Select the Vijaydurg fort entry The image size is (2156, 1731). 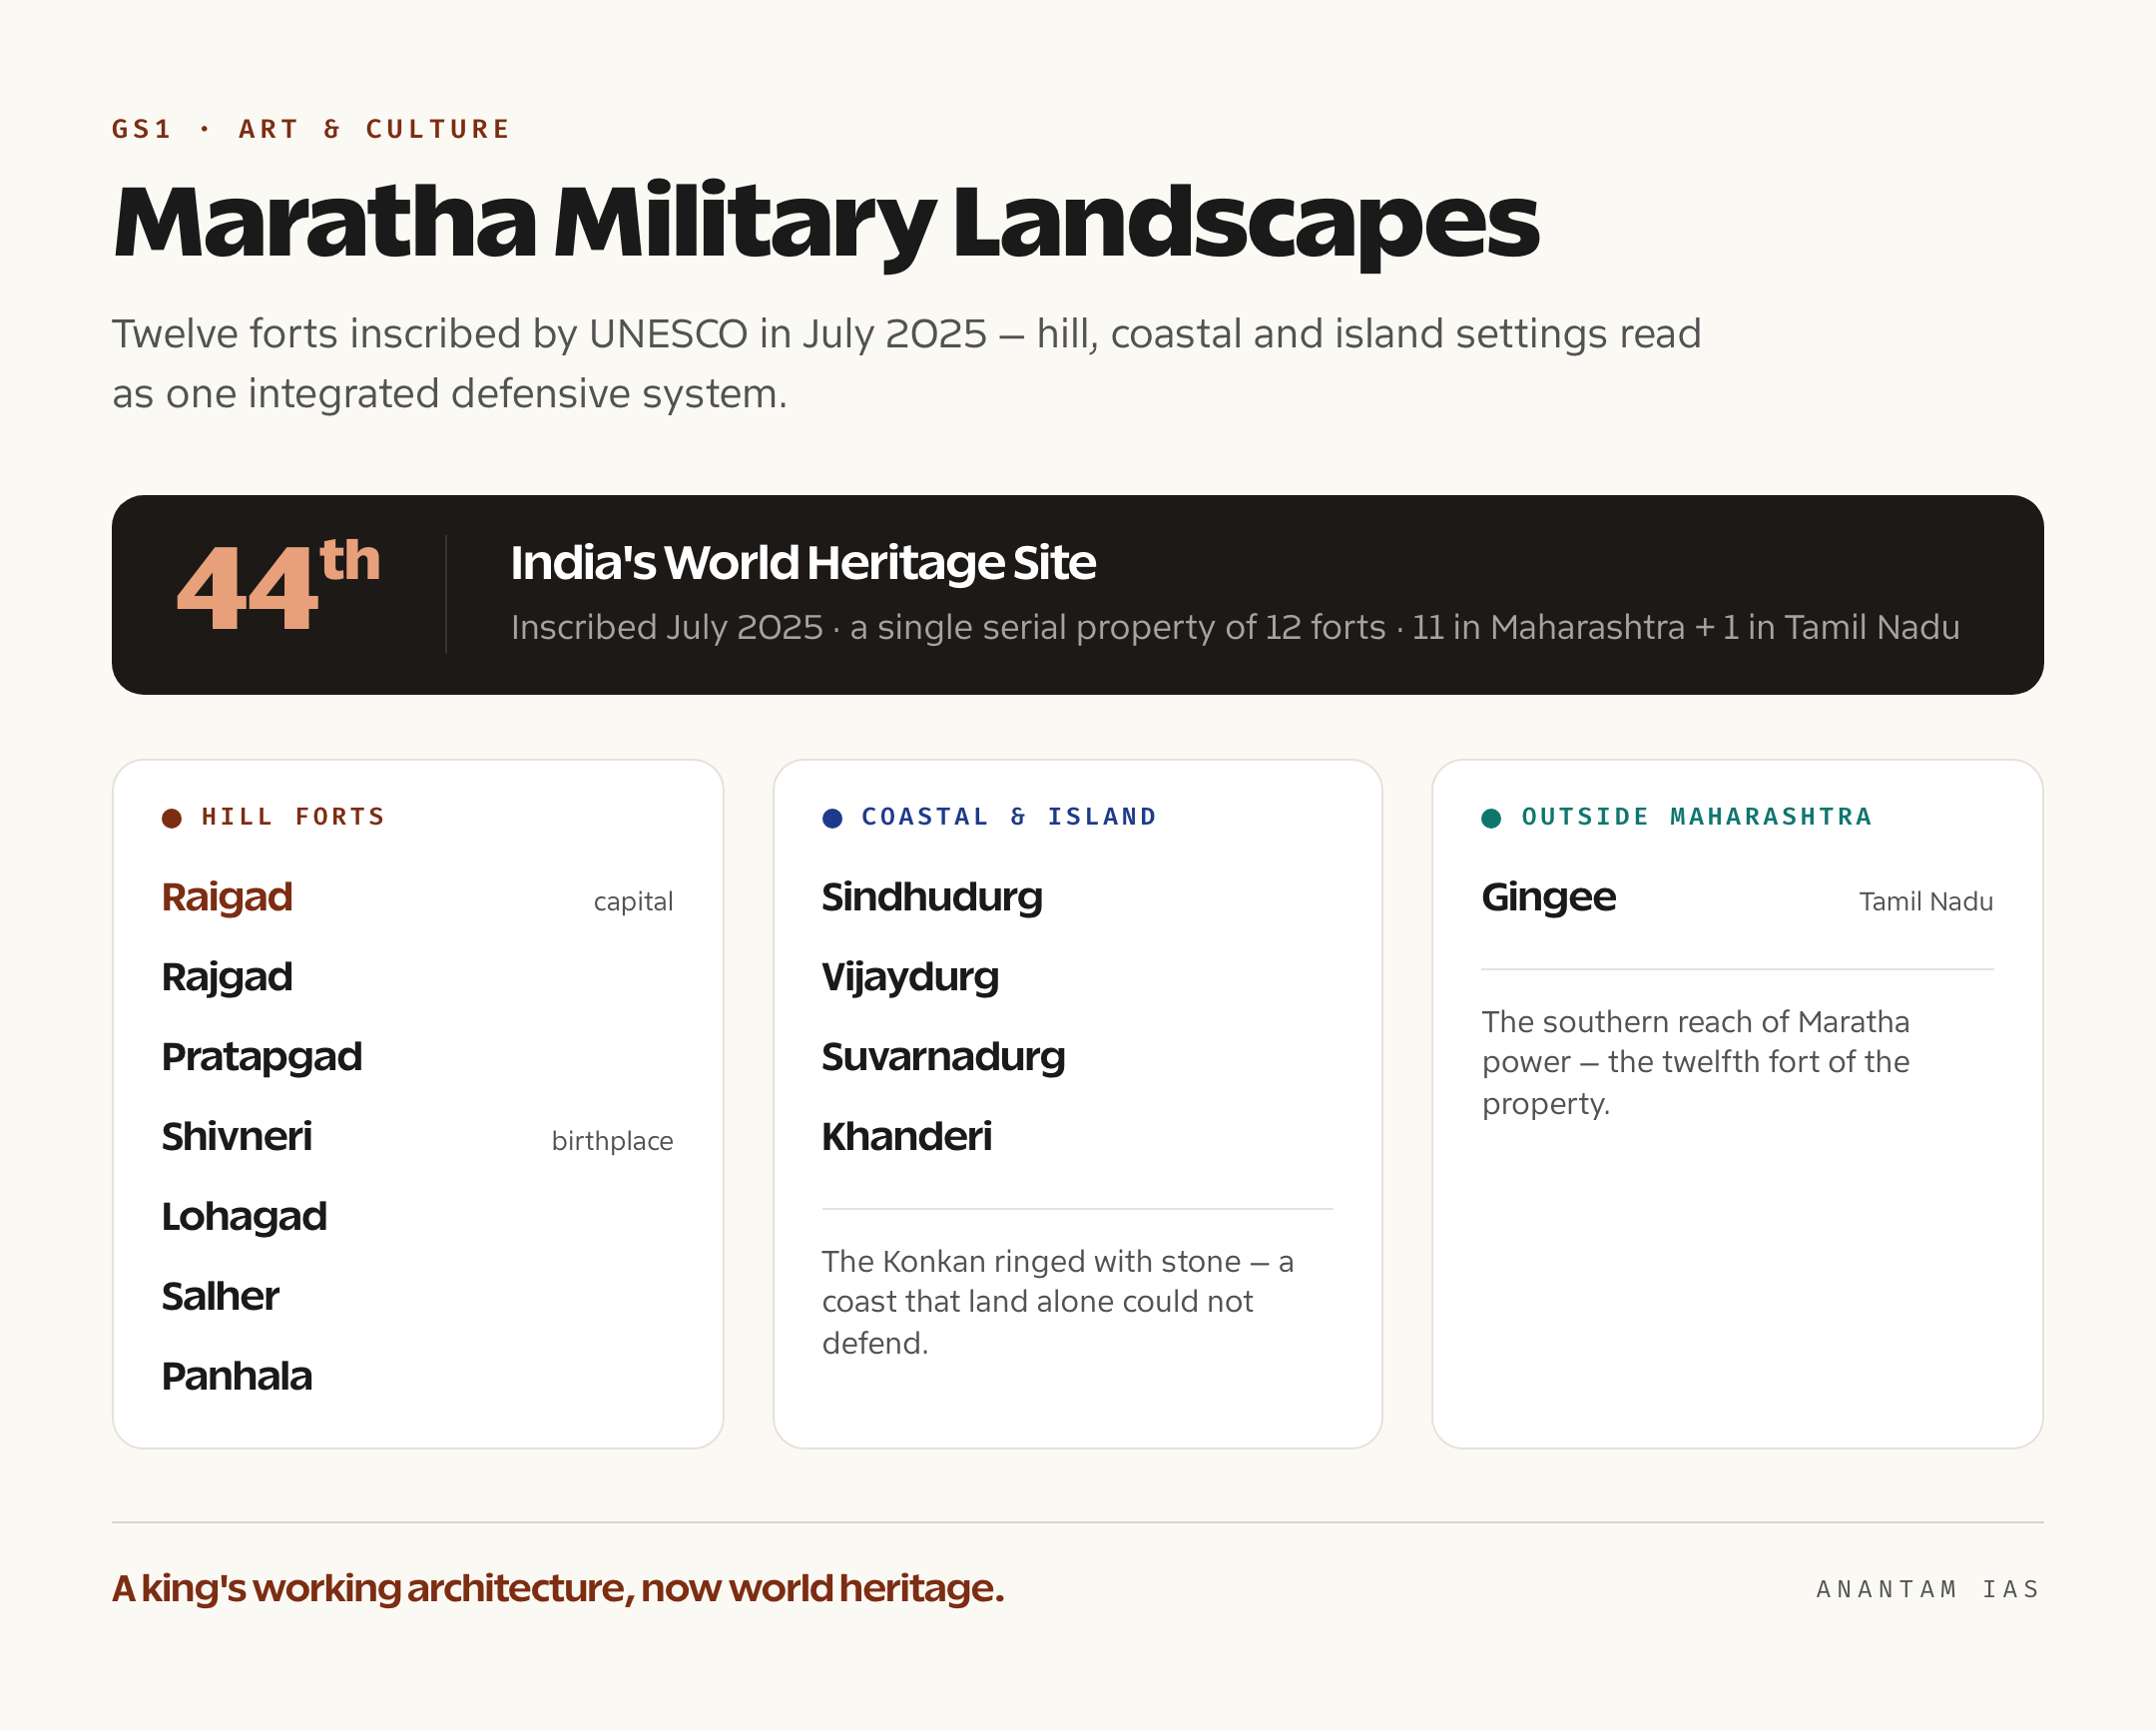[910, 977]
